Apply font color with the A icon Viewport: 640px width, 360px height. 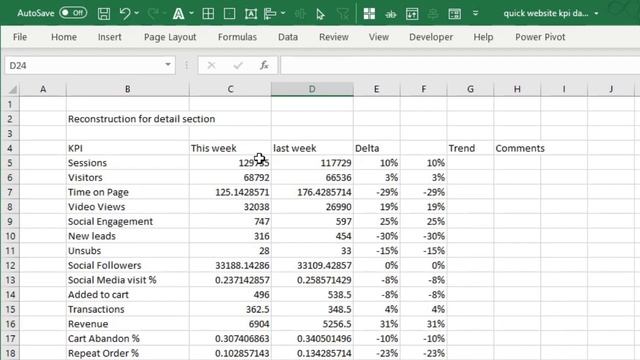[178, 13]
